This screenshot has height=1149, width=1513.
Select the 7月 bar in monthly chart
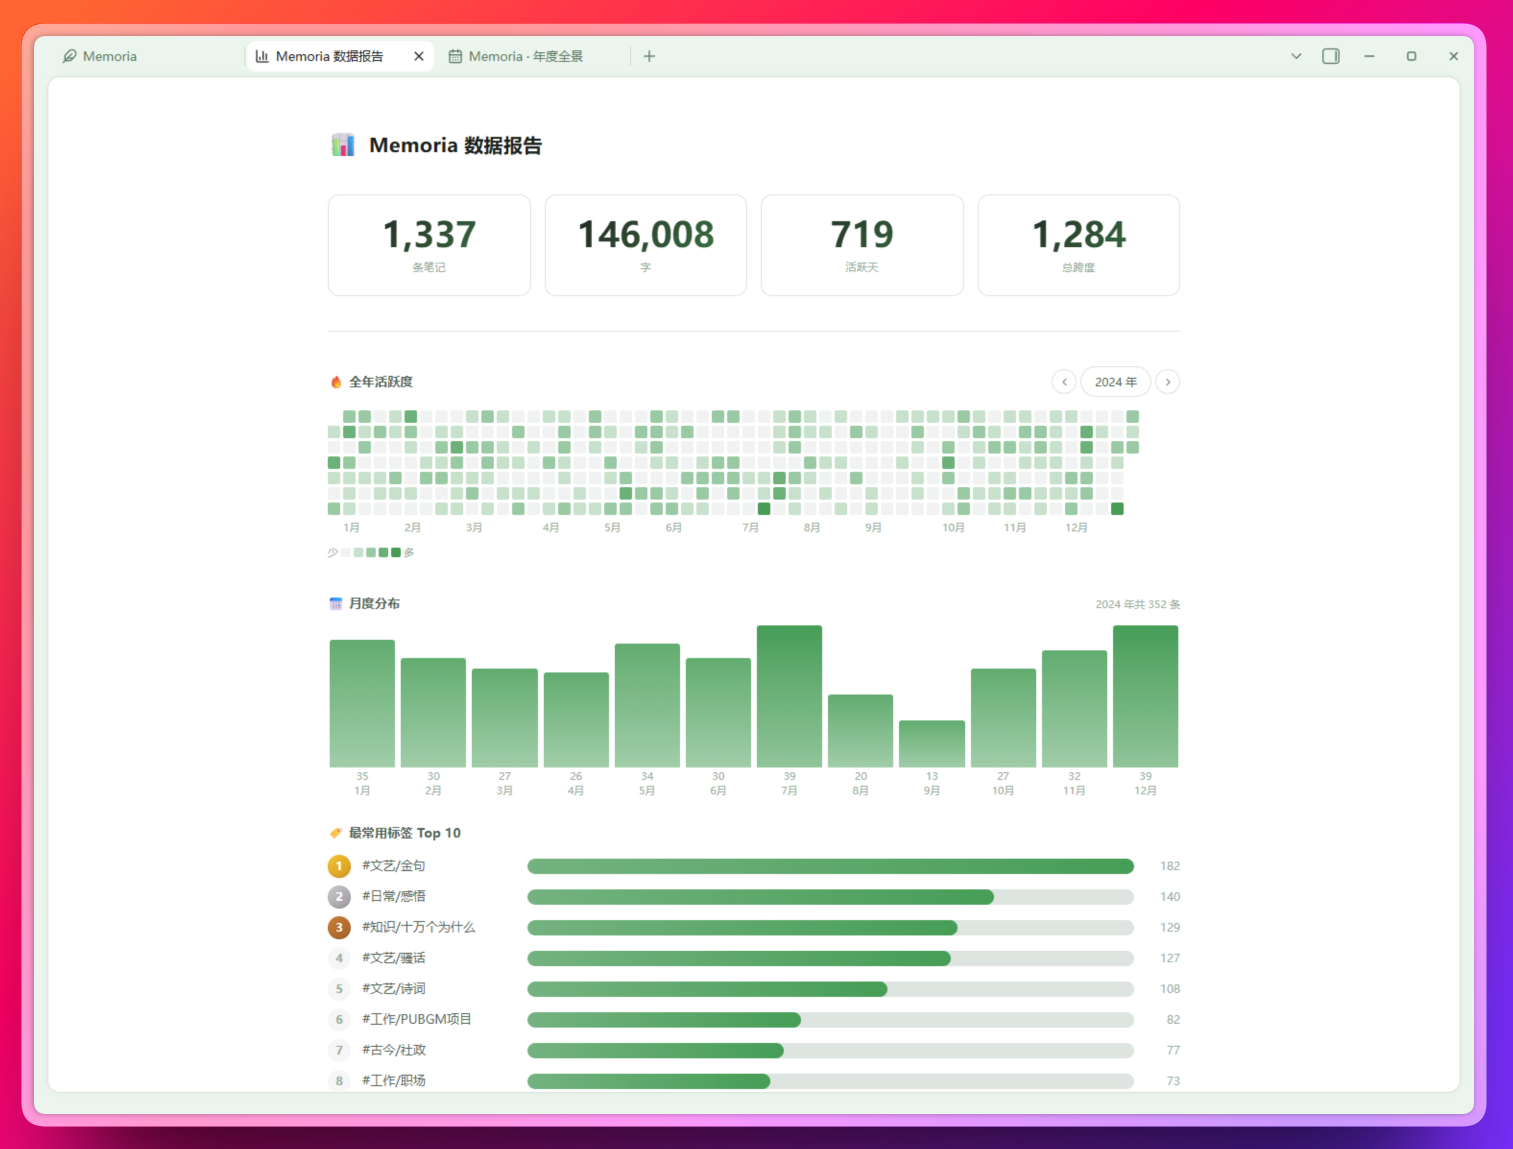pos(790,696)
